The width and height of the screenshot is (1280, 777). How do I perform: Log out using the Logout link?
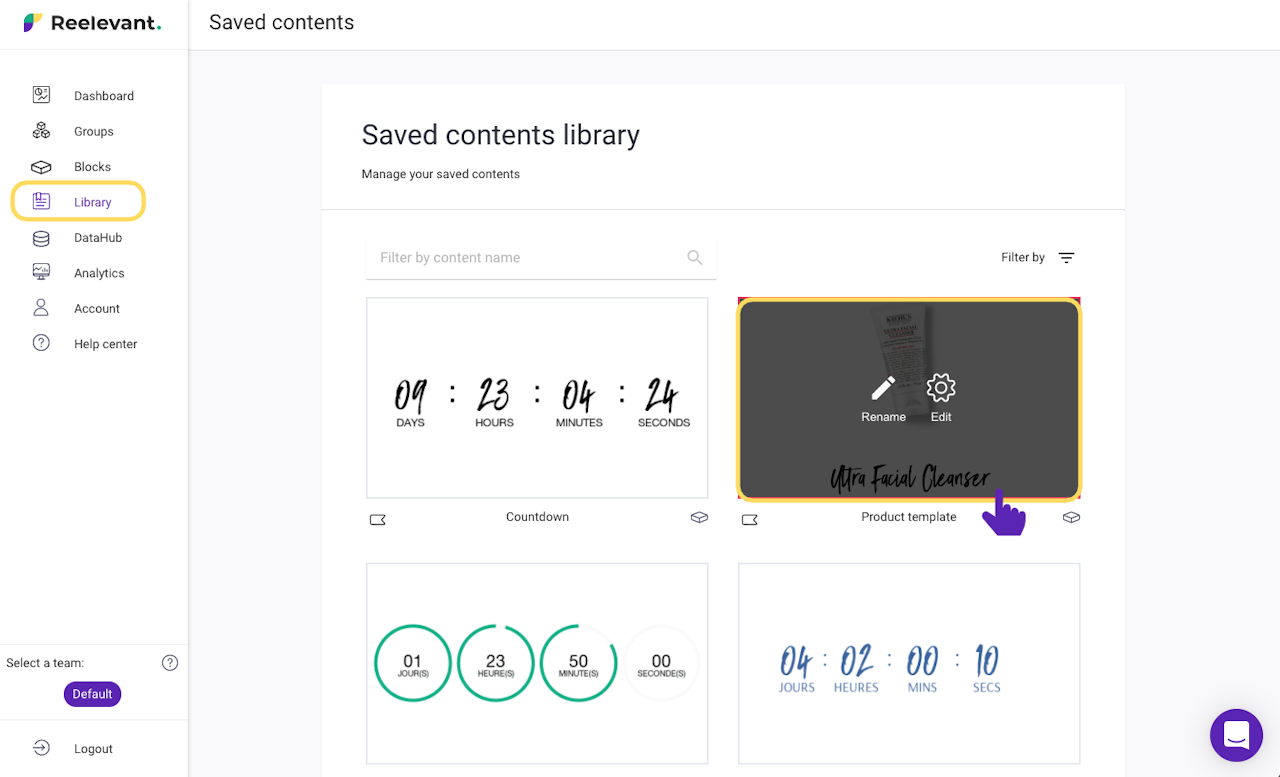93,749
